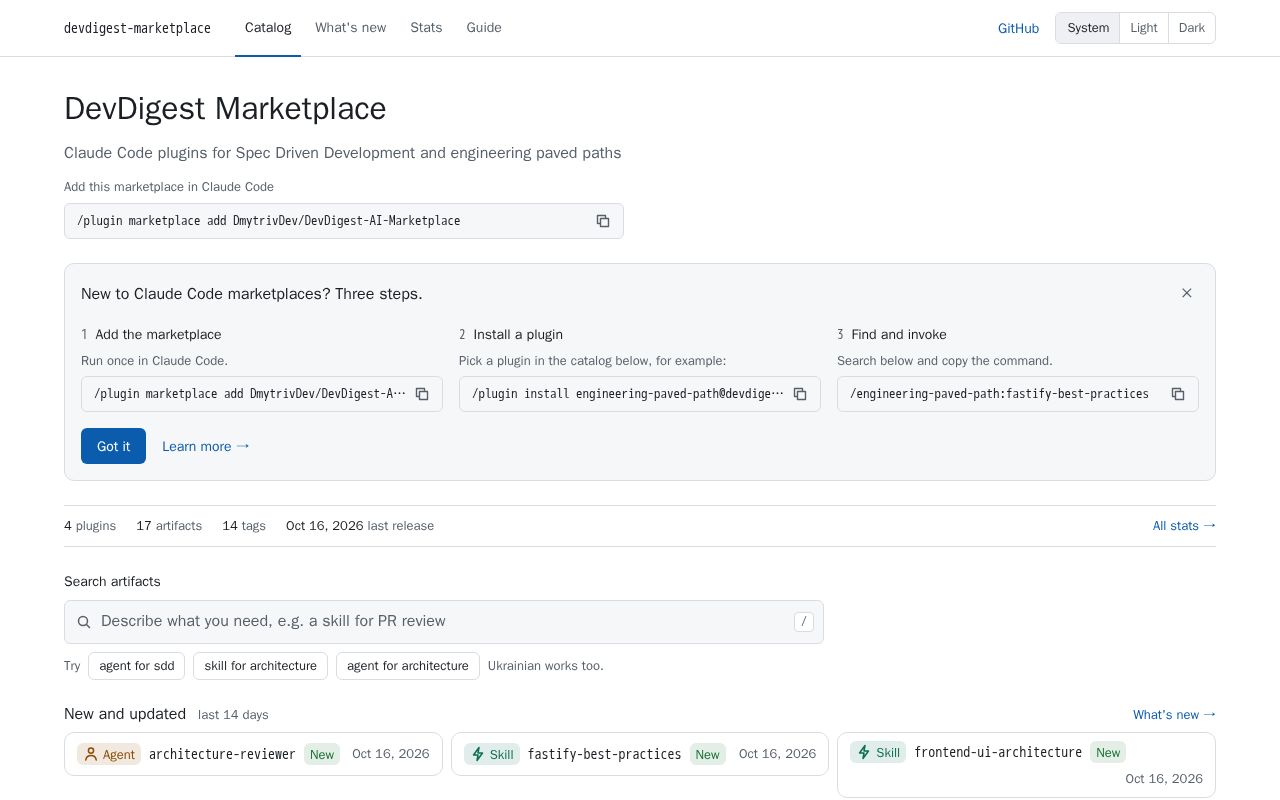Open the Stats tab
Viewport: 1280px width, 800px height.
point(426,28)
